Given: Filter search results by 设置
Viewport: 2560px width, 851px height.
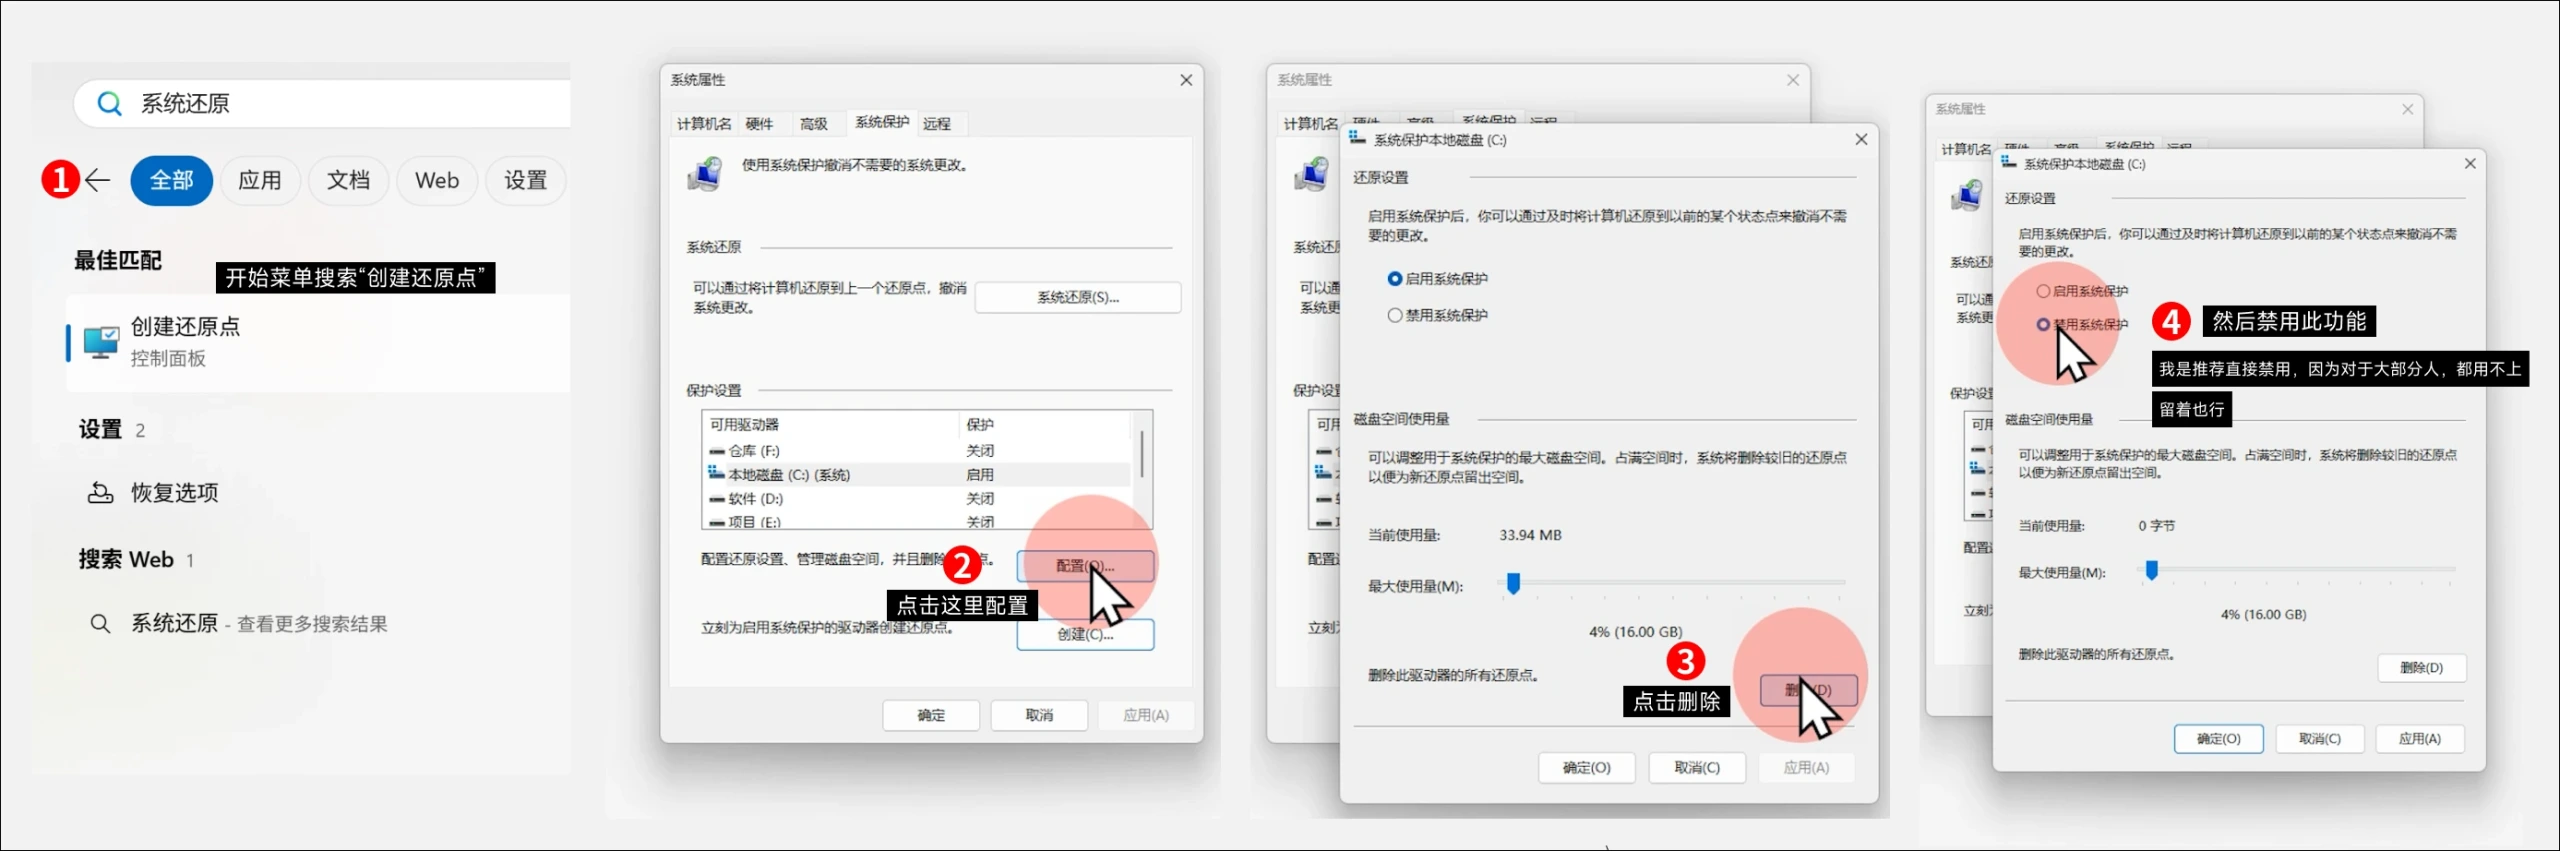Looking at the screenshot, I should [525, 180].
